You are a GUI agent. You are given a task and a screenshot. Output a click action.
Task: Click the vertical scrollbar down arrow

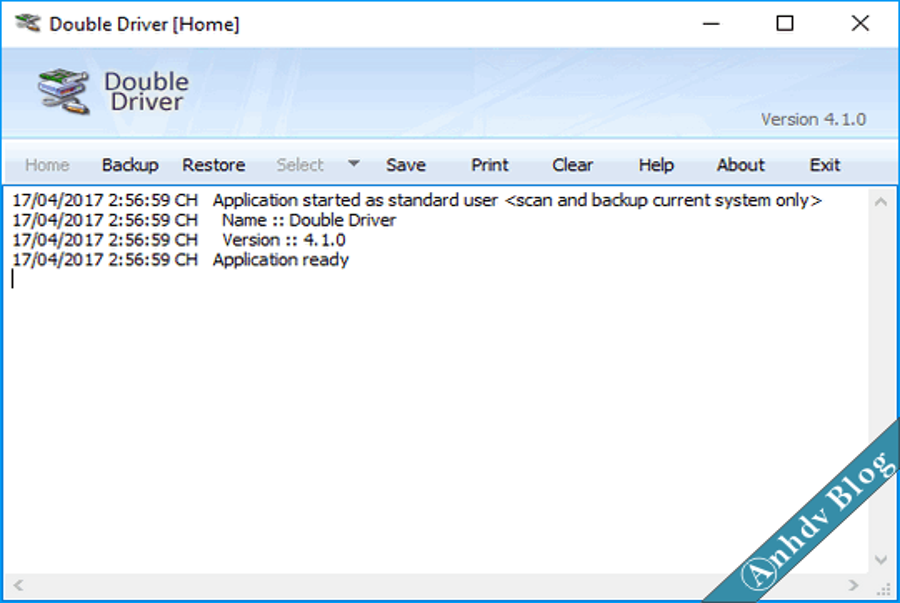tap(881, 559)
